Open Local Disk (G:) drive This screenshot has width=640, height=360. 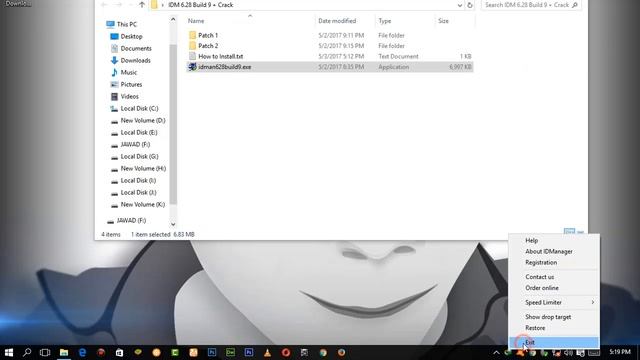[139, 156]
